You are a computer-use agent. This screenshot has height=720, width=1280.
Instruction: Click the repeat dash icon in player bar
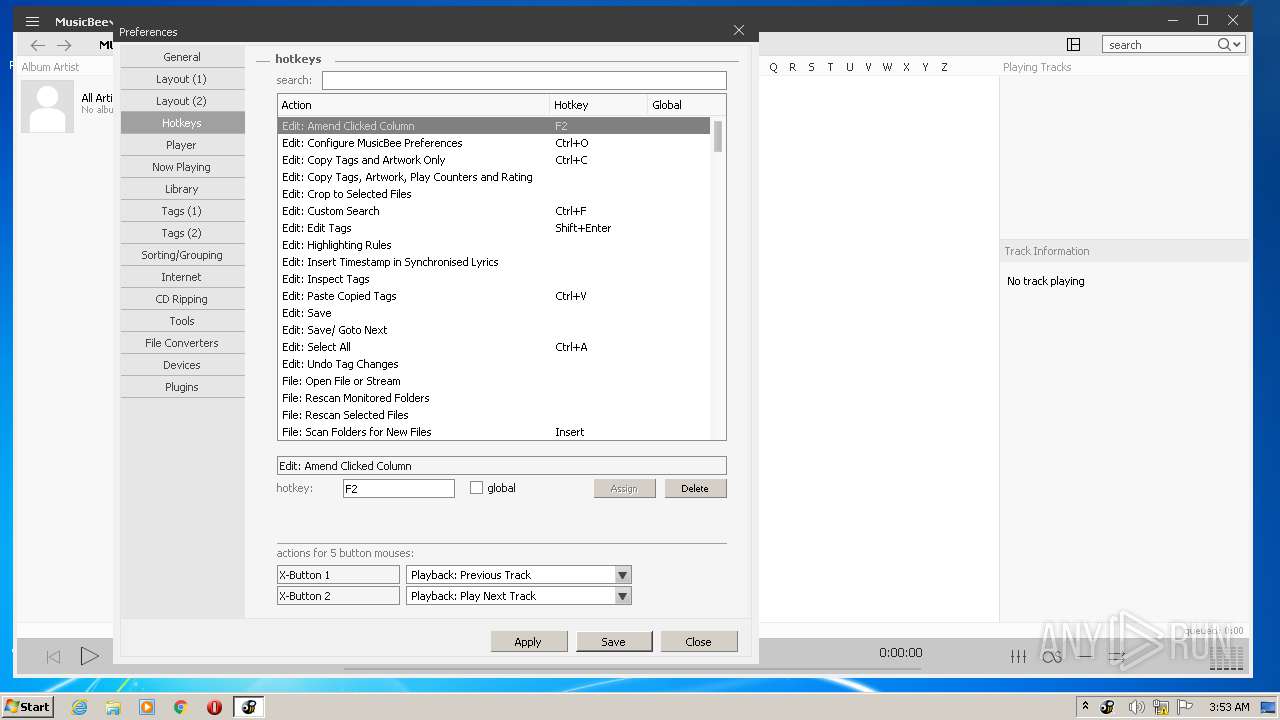tap(1084, 656)
